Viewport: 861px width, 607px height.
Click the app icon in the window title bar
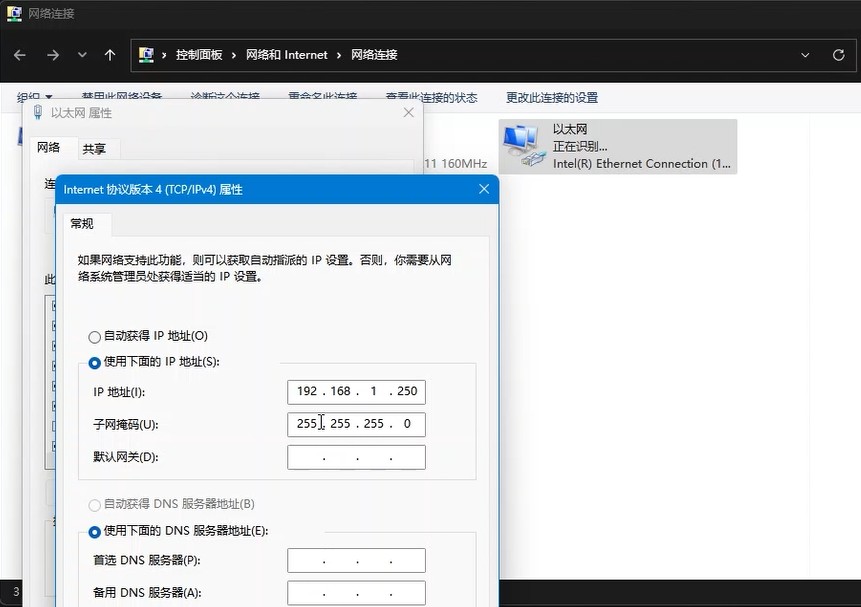[12, 13]
